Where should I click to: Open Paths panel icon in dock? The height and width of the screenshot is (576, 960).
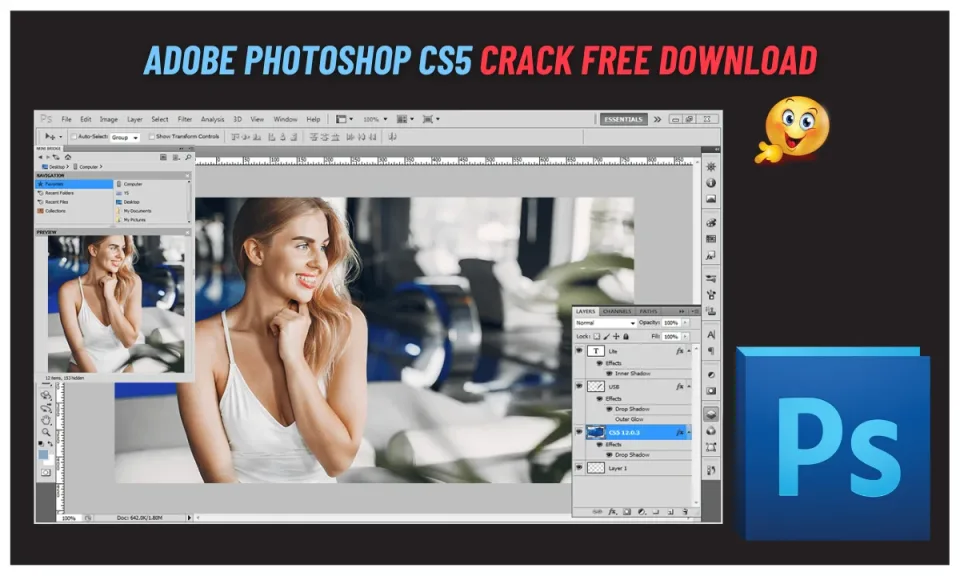coord(711,447)
